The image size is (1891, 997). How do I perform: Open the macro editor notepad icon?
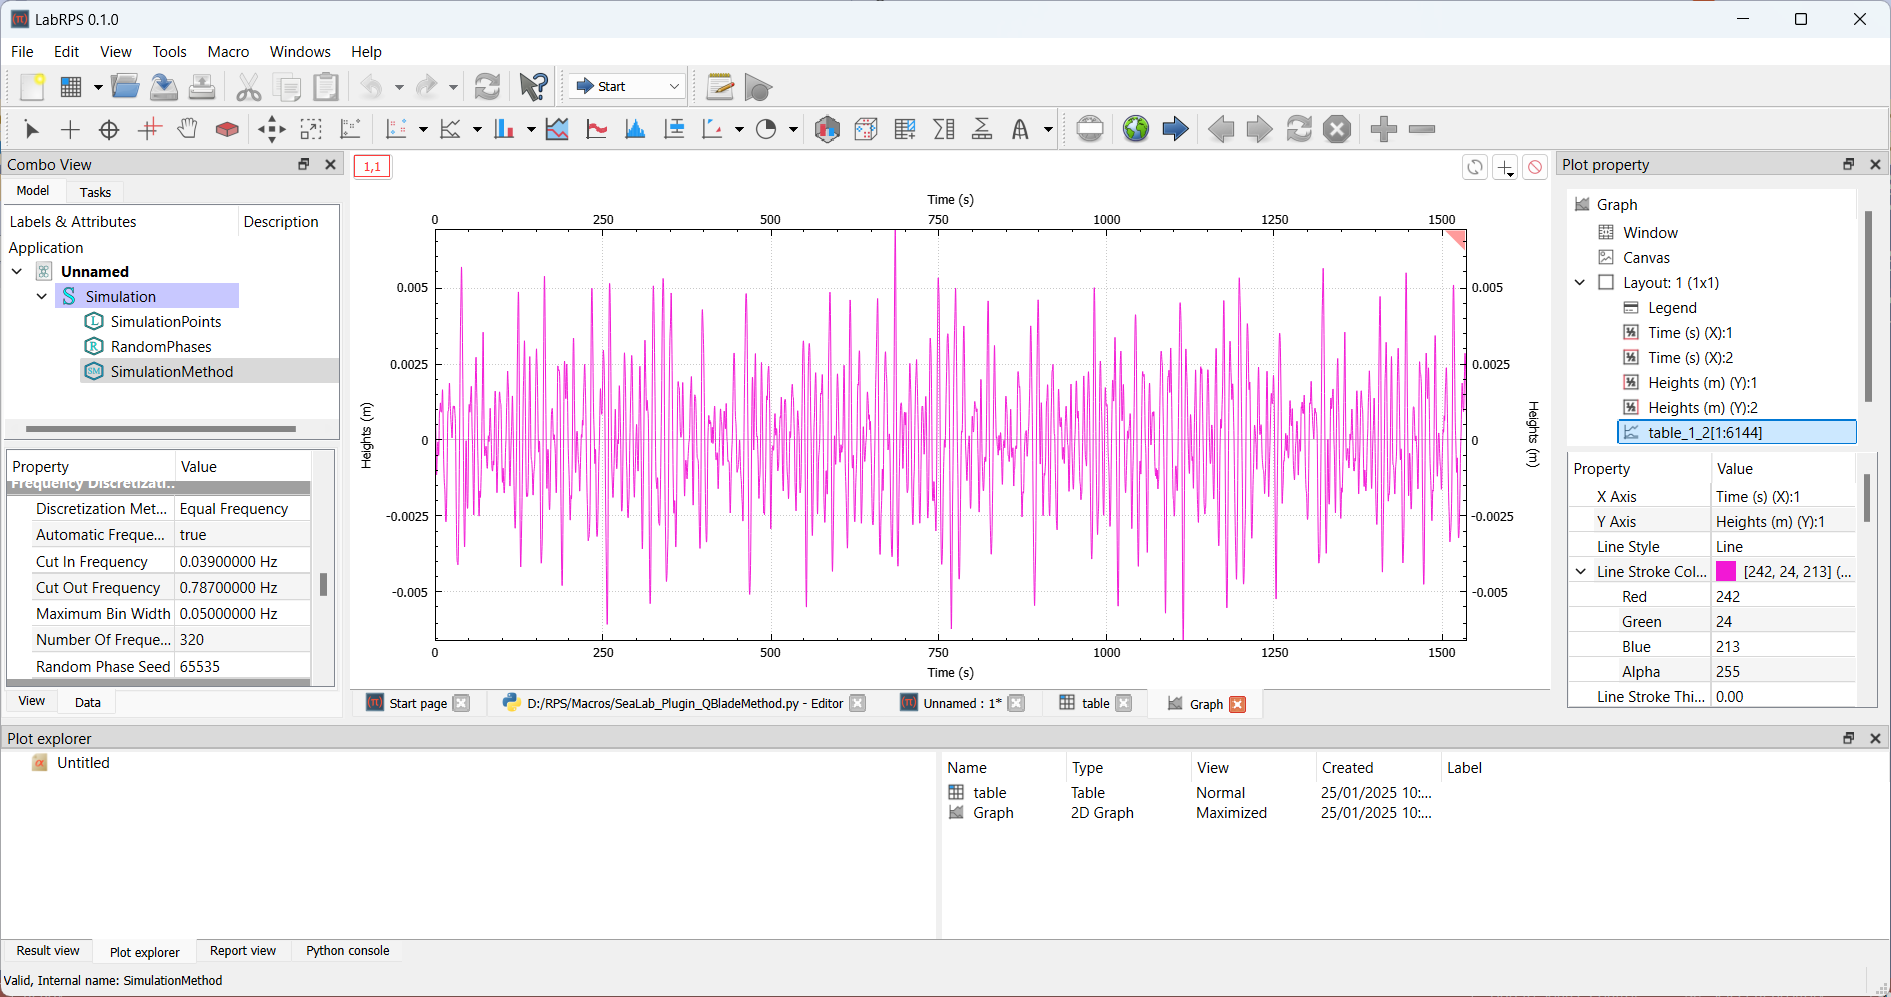[x=720, y=87]
